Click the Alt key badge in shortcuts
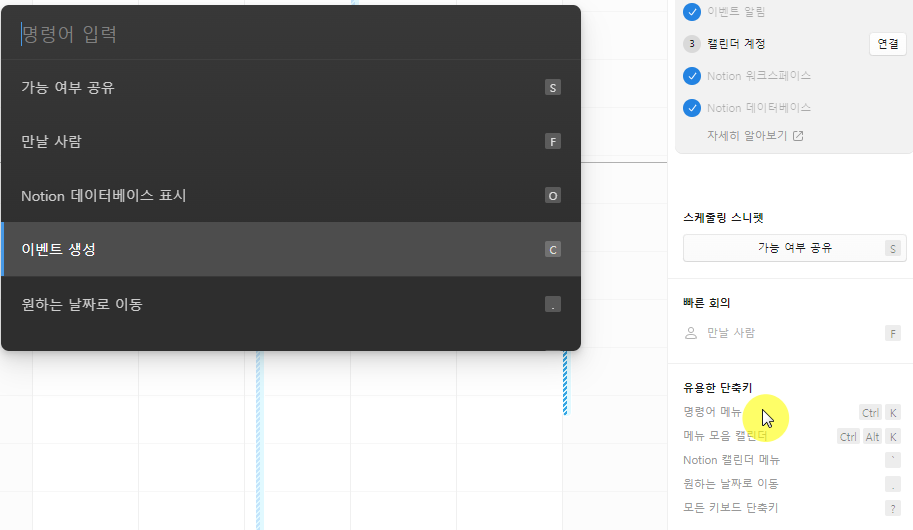Viewport: 913px width, 530px height. click(872, 437)
